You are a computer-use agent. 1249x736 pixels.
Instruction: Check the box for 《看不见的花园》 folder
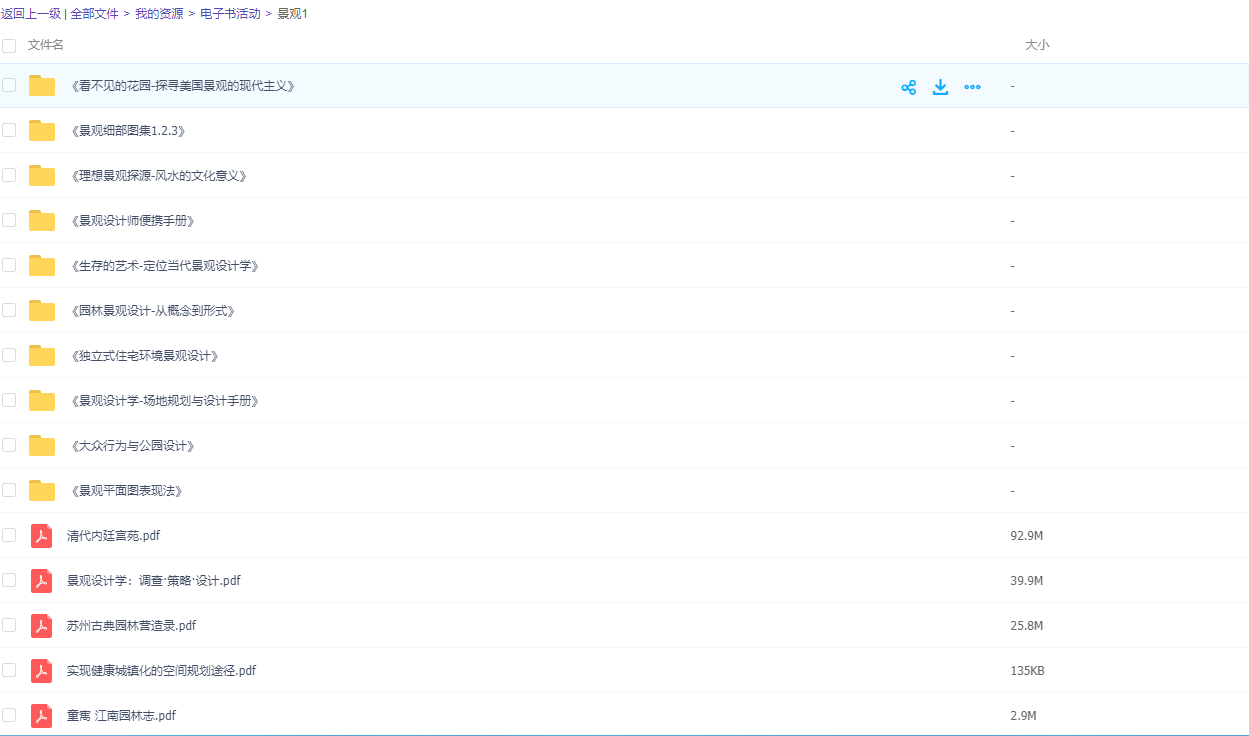tap(9, 85)
